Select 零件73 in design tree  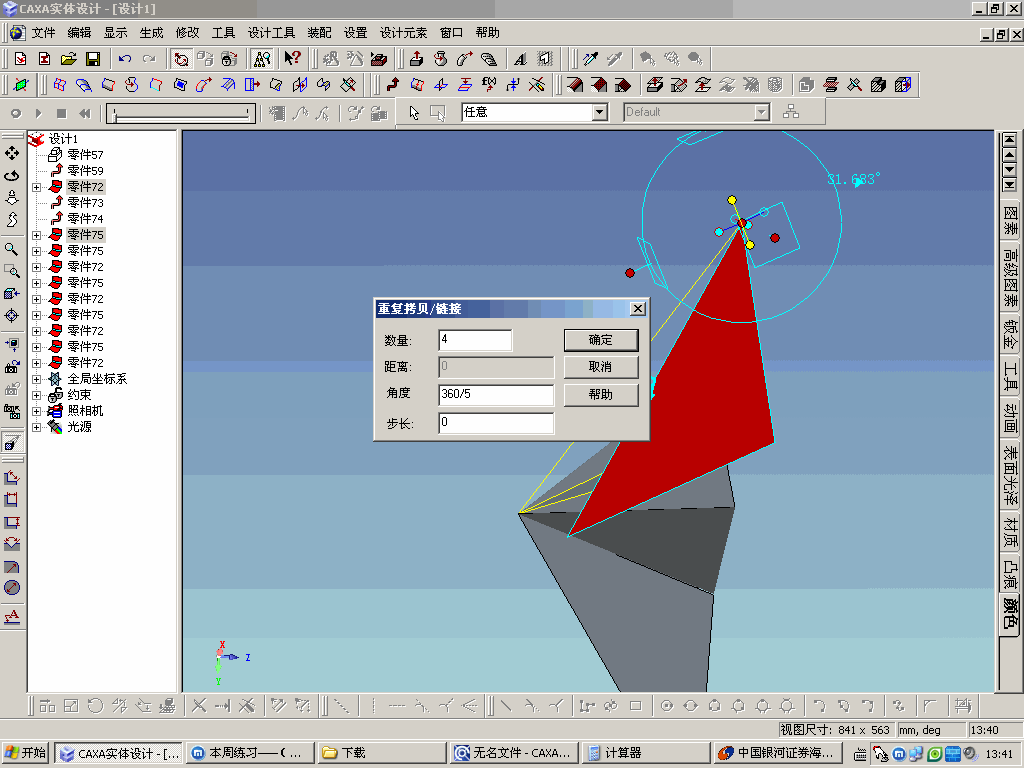[x=85, y=202]
